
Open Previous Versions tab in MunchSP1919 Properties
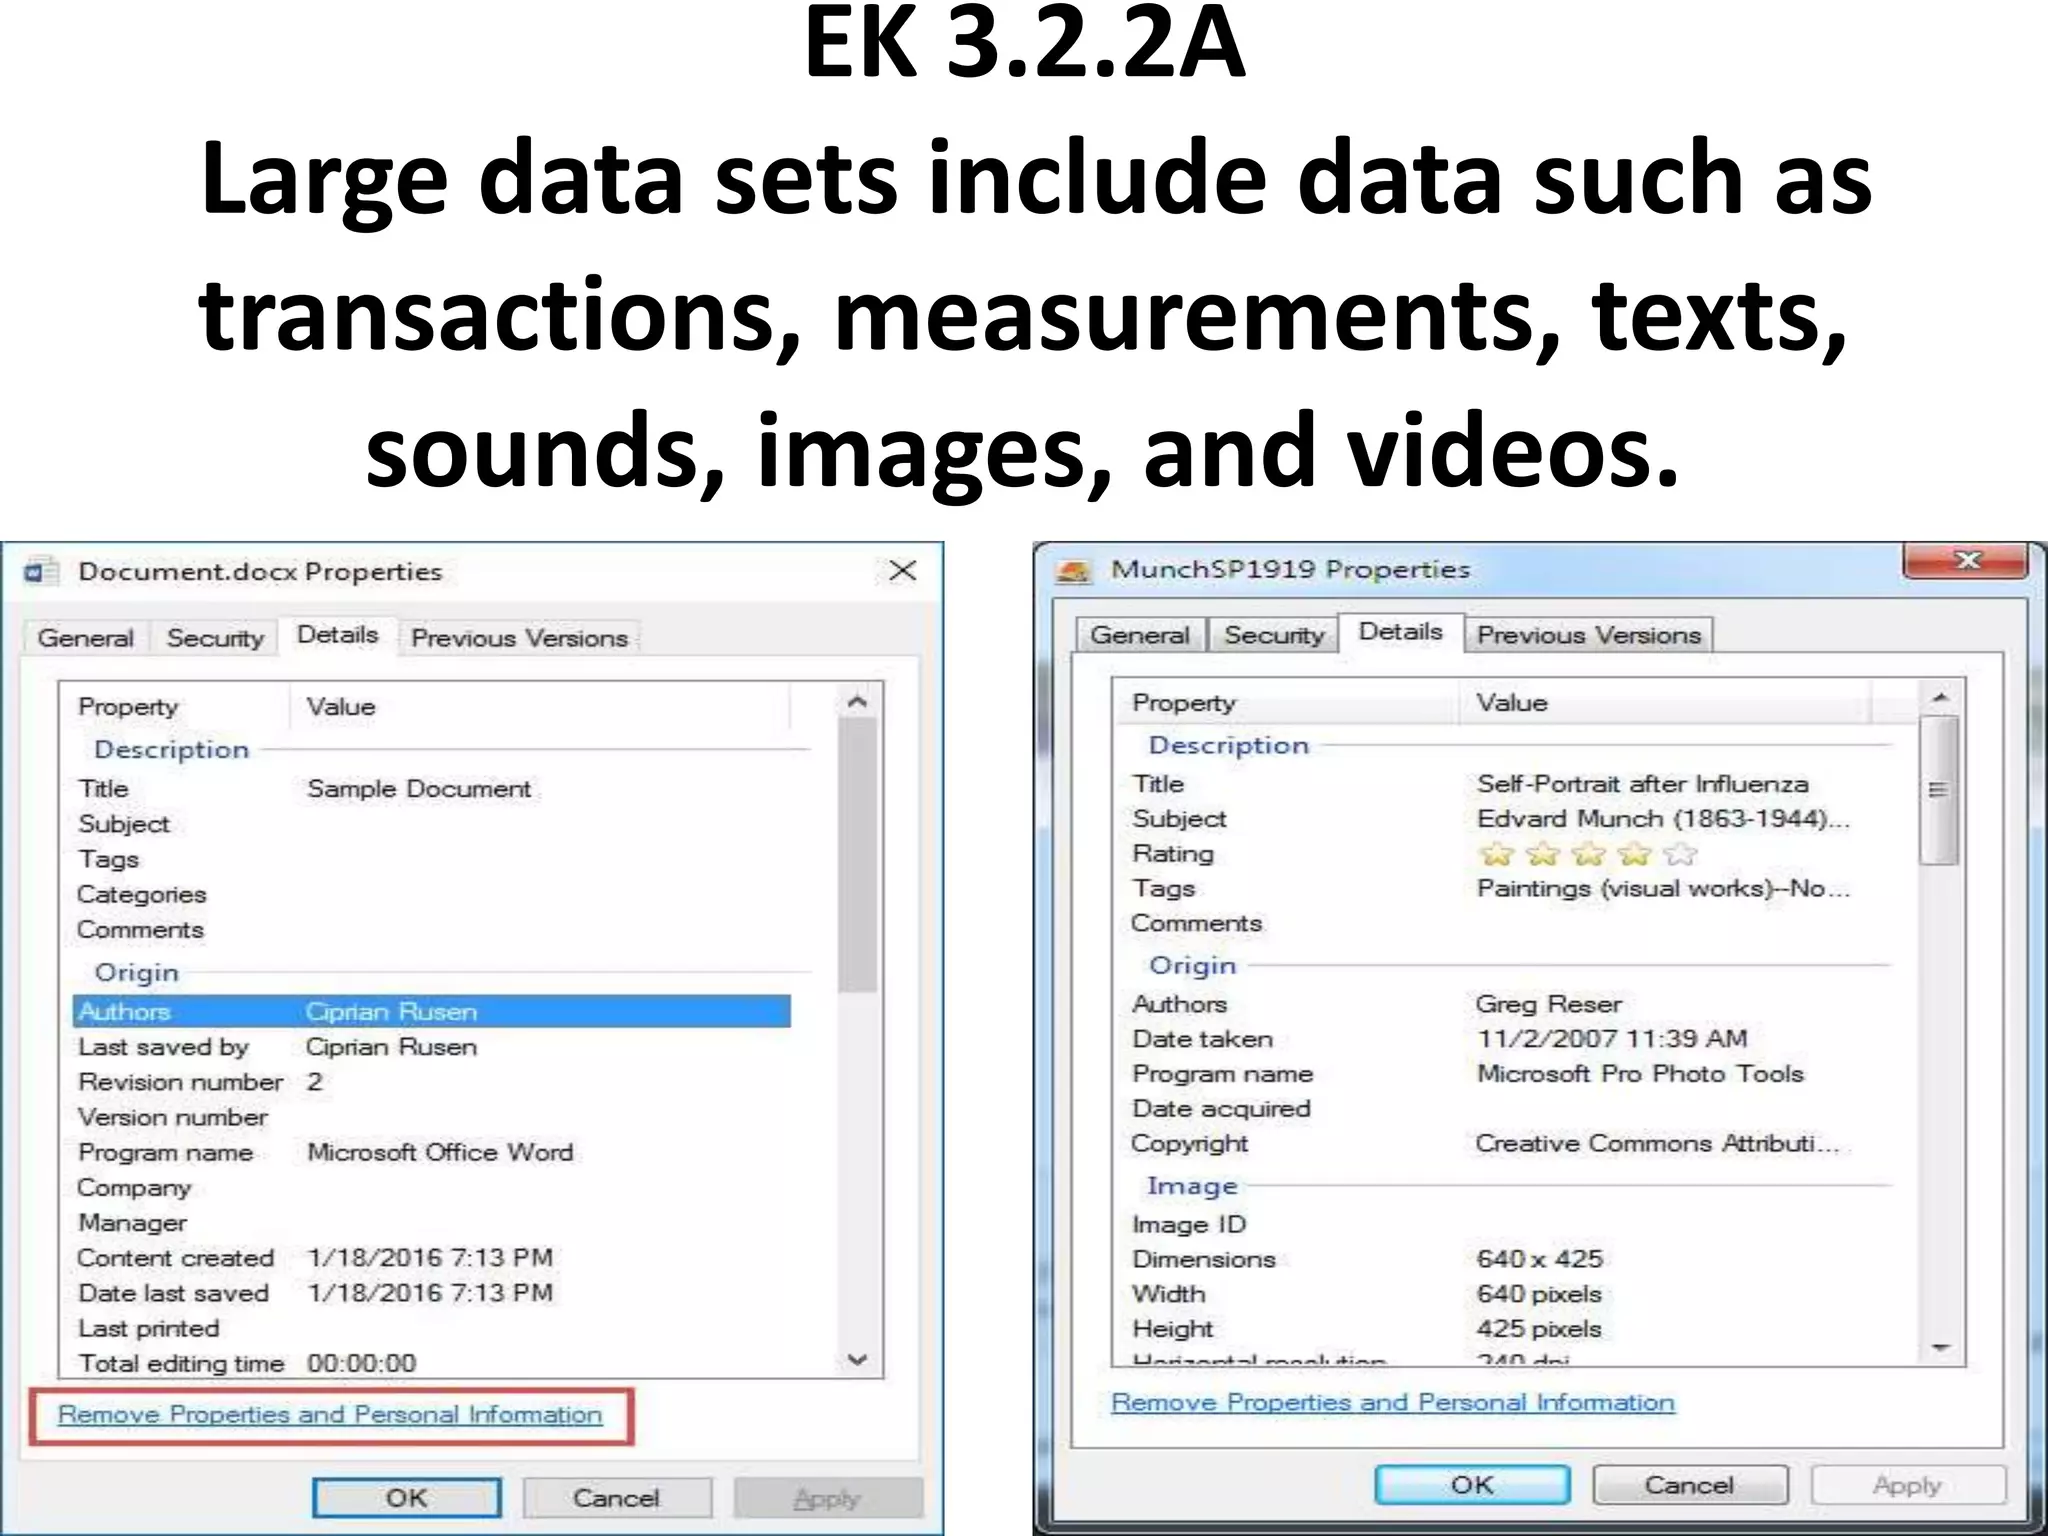click(1589, 635)
